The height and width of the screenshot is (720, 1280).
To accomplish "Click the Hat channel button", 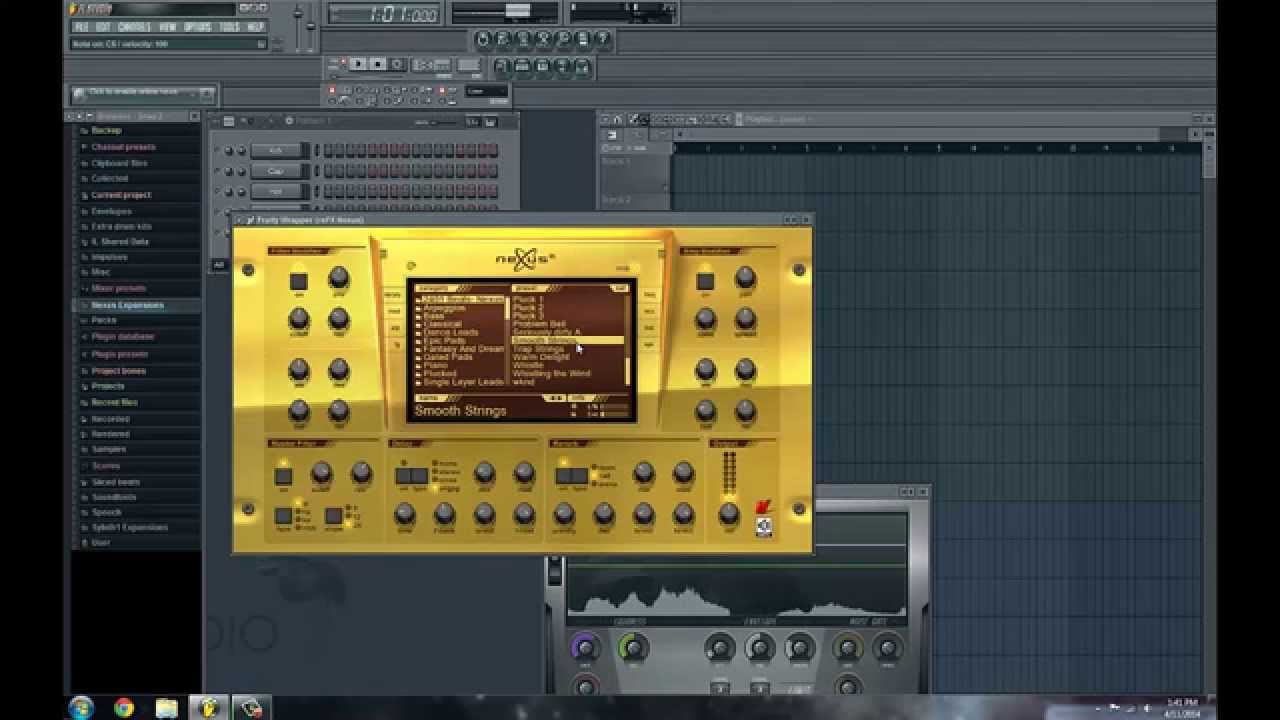I will coord(276,191).
